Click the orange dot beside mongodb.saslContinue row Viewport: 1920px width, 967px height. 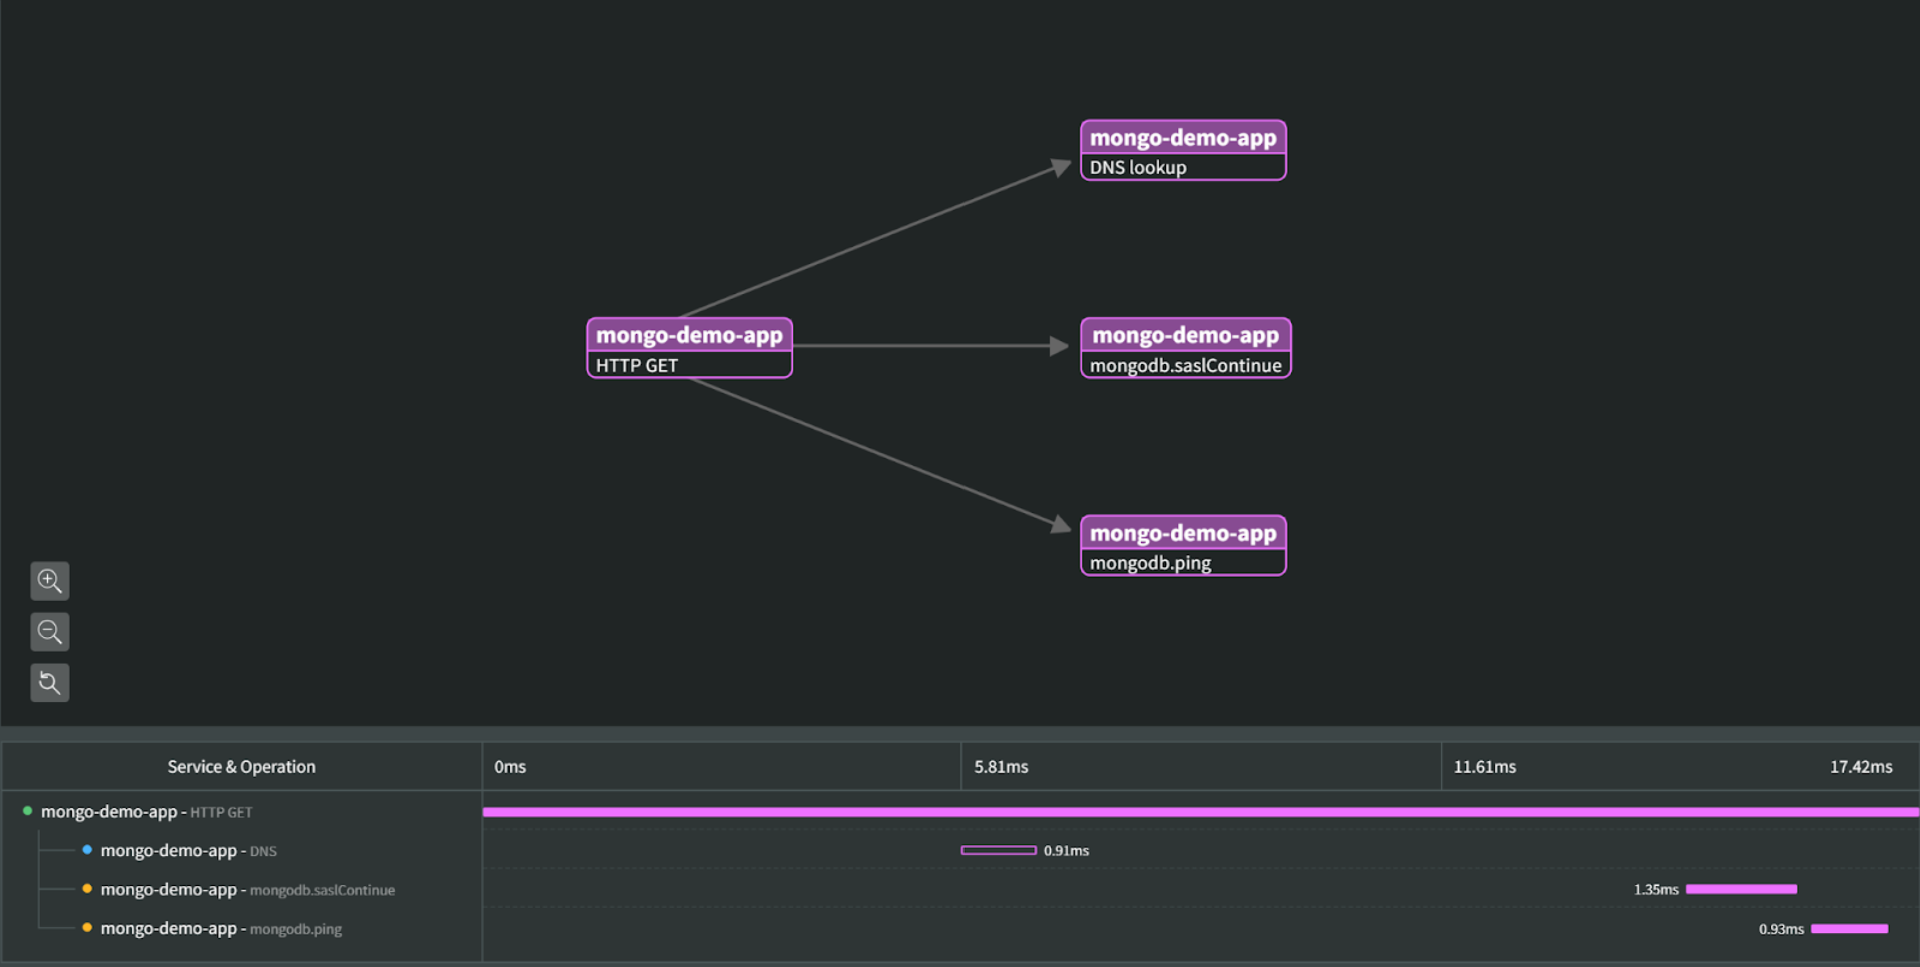pos(87,889)
